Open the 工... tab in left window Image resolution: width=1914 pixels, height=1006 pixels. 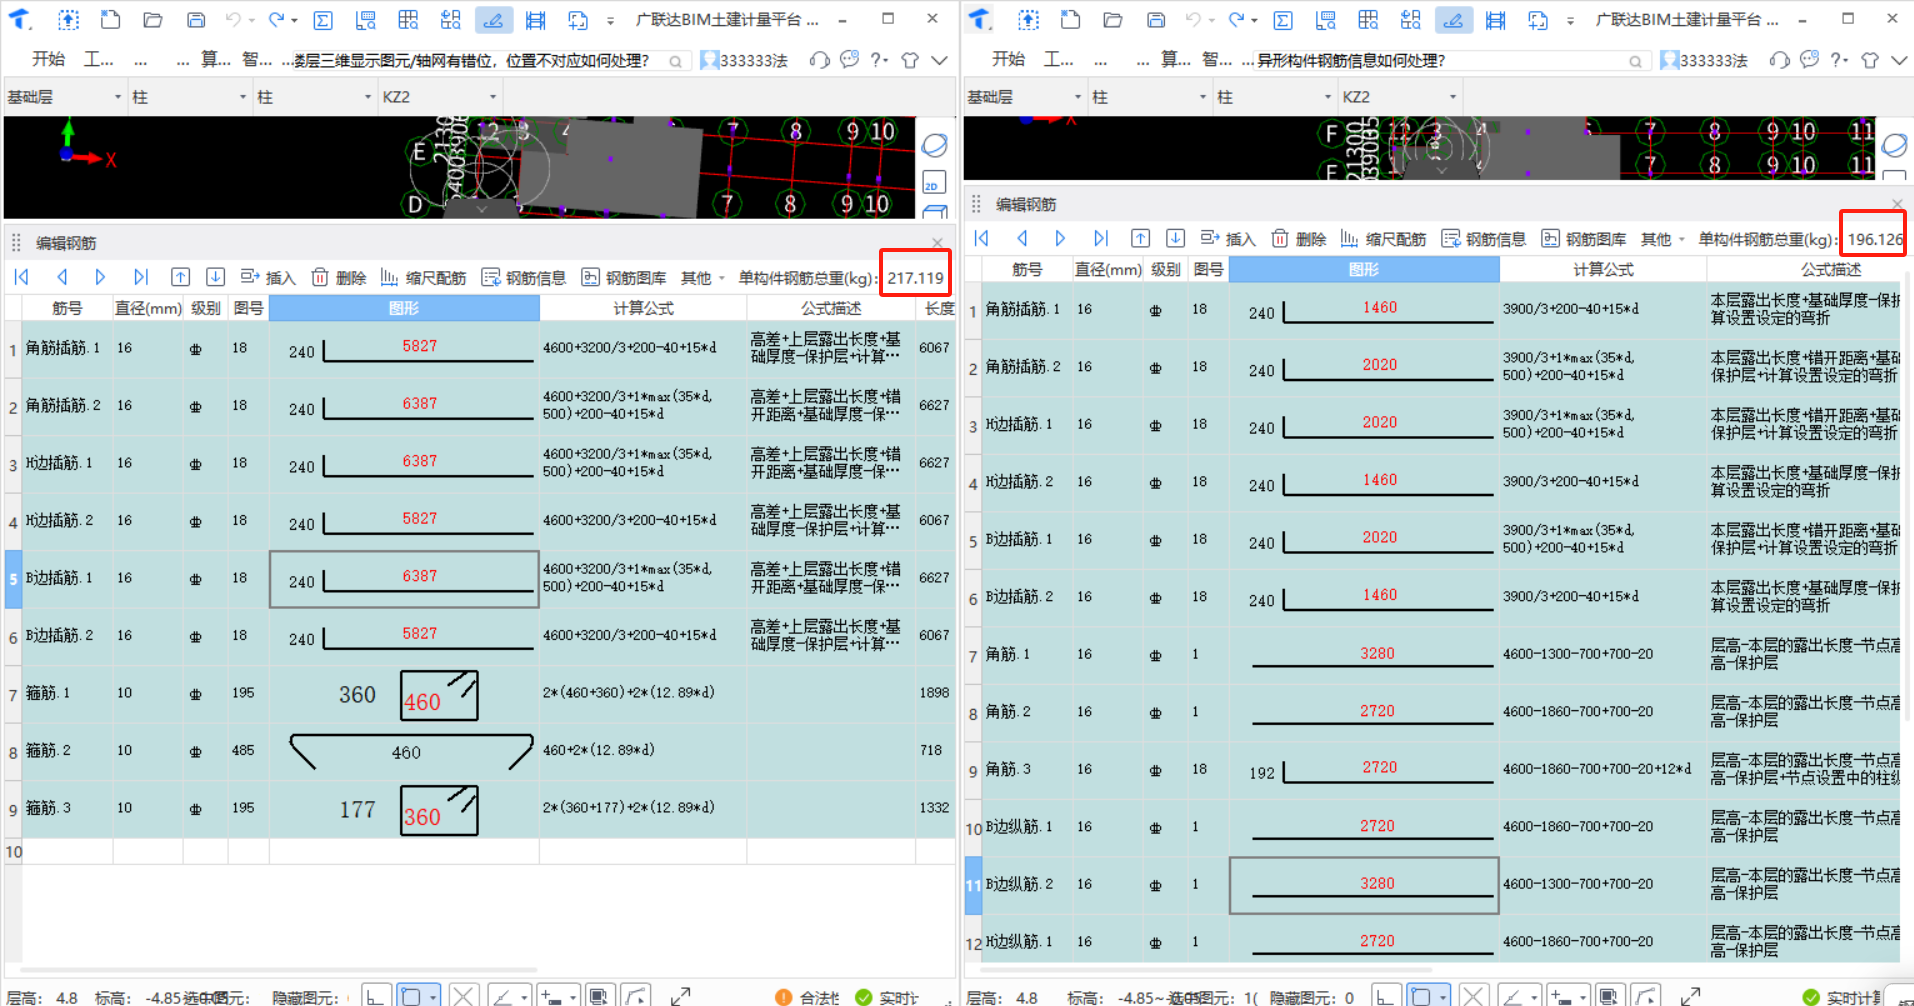[98, 60]
